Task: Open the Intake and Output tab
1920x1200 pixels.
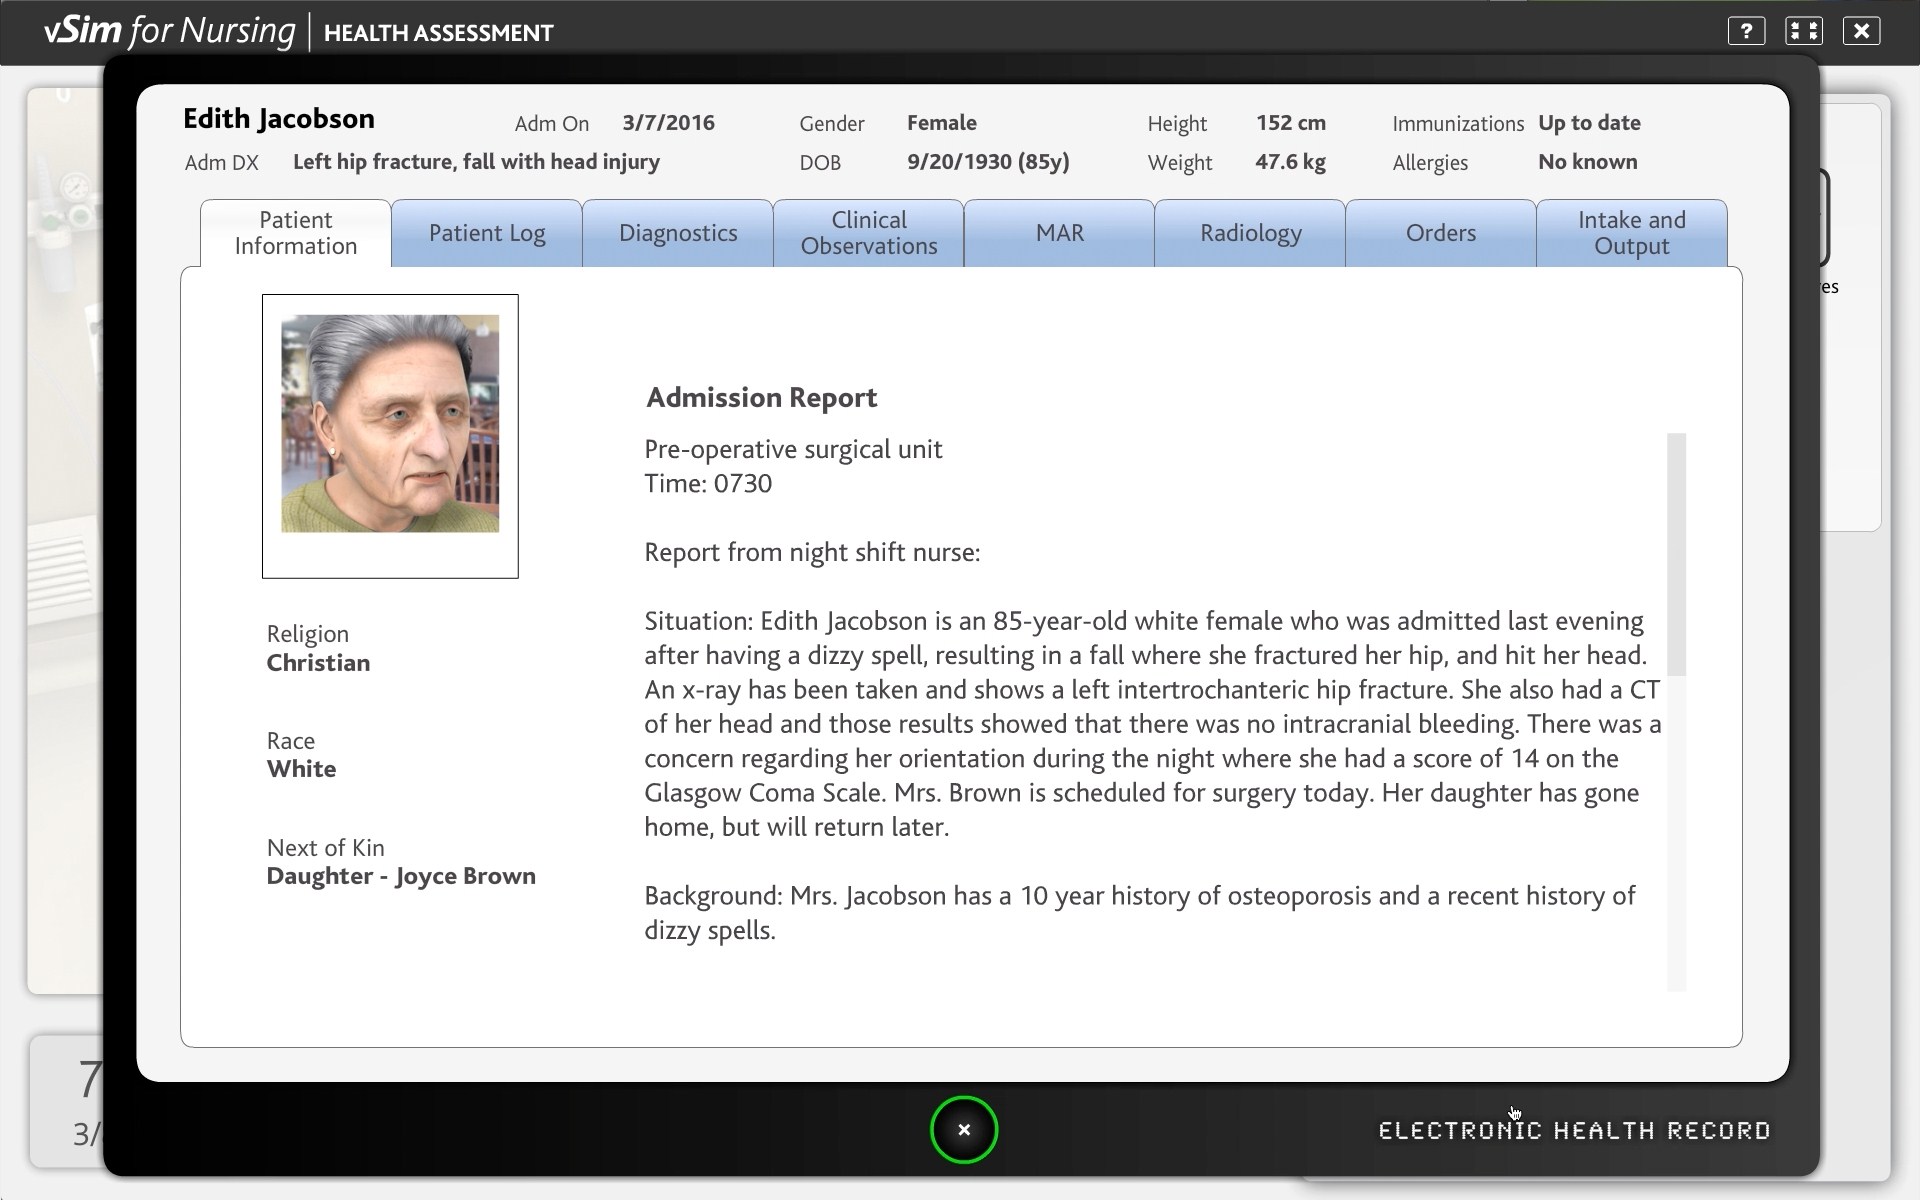Action: coord(1631,233)
